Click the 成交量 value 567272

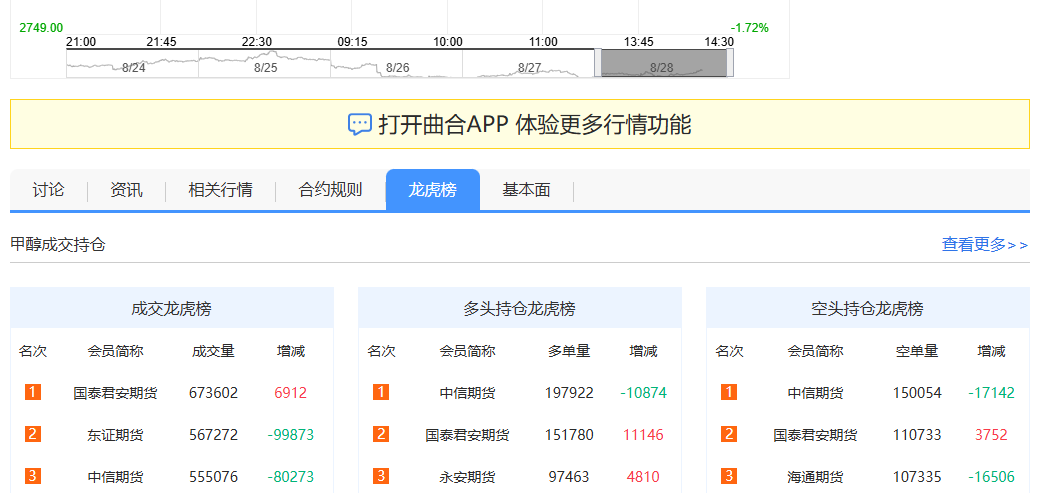pos(213,435)
